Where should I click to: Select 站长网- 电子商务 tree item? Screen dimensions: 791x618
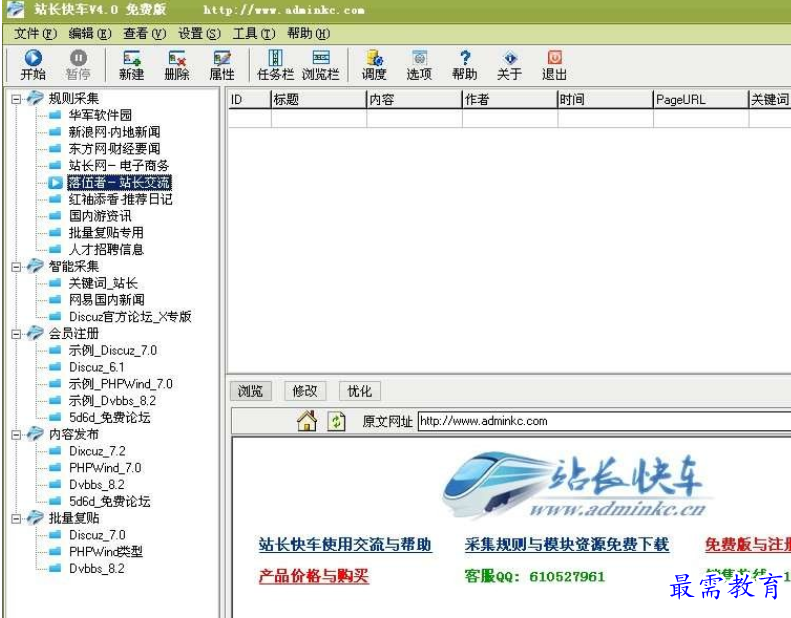pyautogui.click(x=119, y=165)
